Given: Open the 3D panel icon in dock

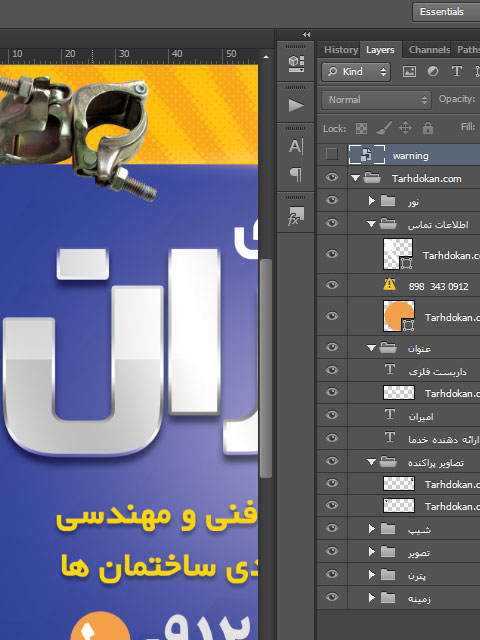Looking at the screenshot, I should 296,64.
